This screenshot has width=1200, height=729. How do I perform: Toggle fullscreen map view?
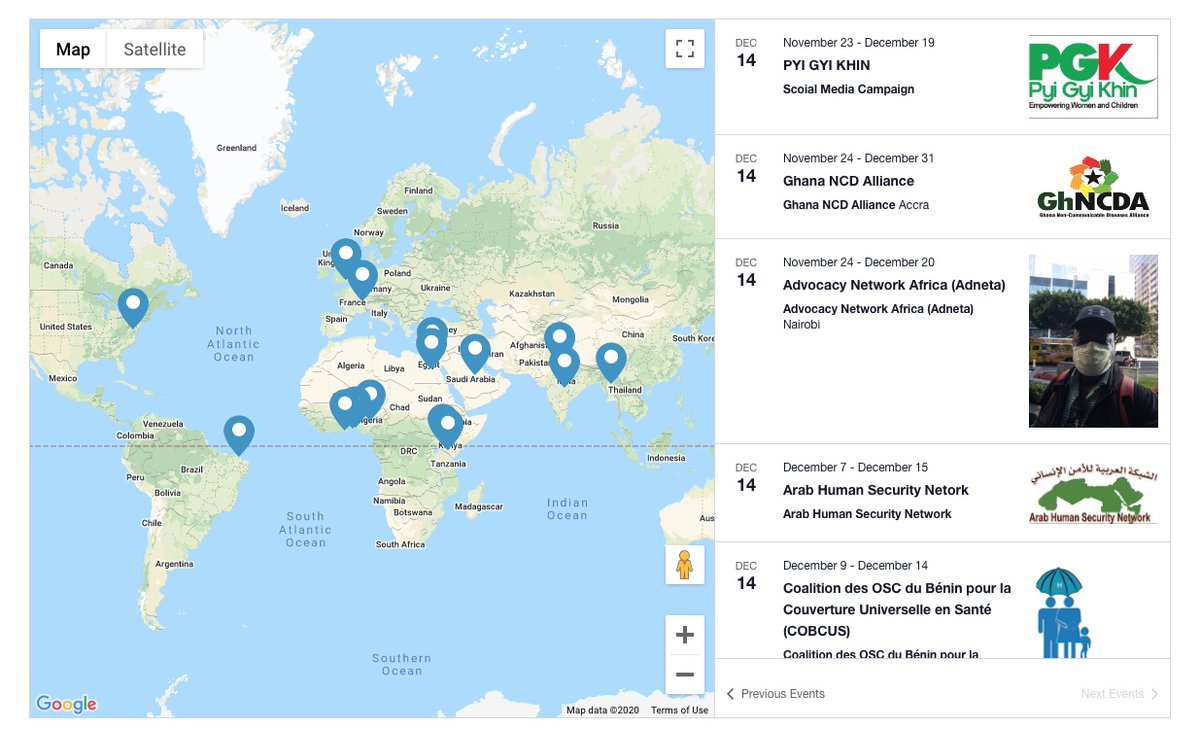(x=685, y=49)
